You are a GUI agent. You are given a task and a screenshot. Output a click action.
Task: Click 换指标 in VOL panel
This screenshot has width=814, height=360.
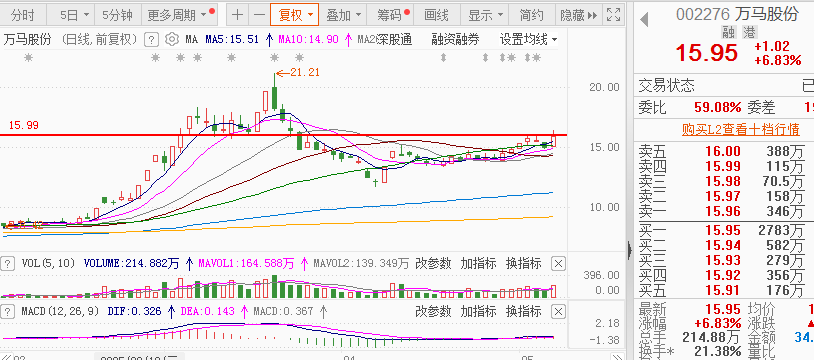click(523, 264)
